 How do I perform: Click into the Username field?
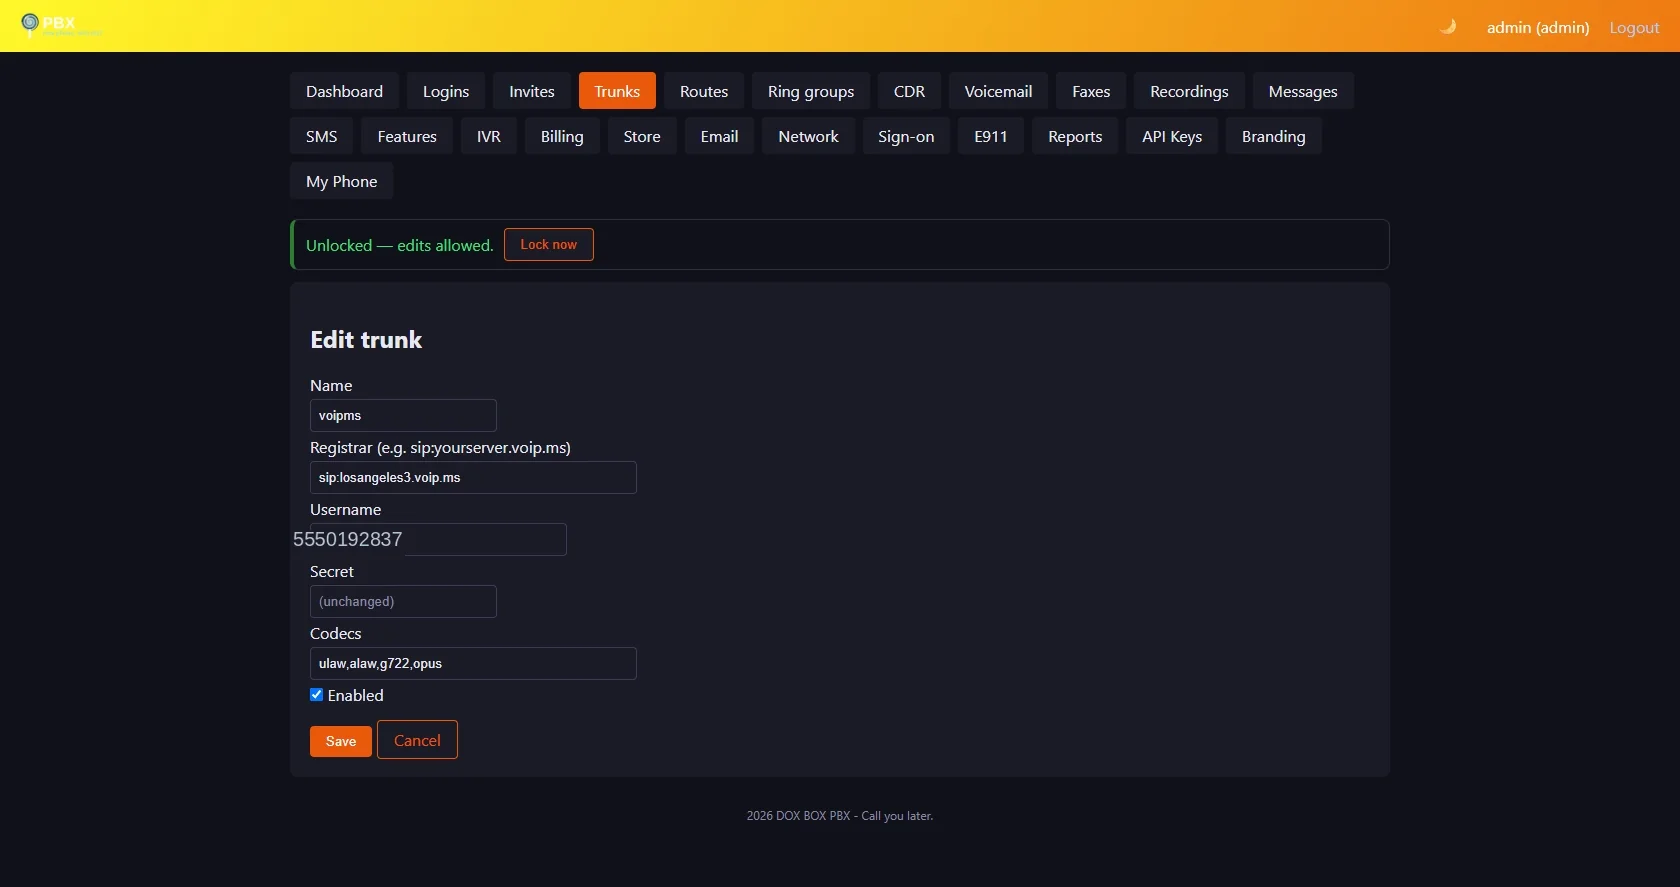[x=438, y=539]
